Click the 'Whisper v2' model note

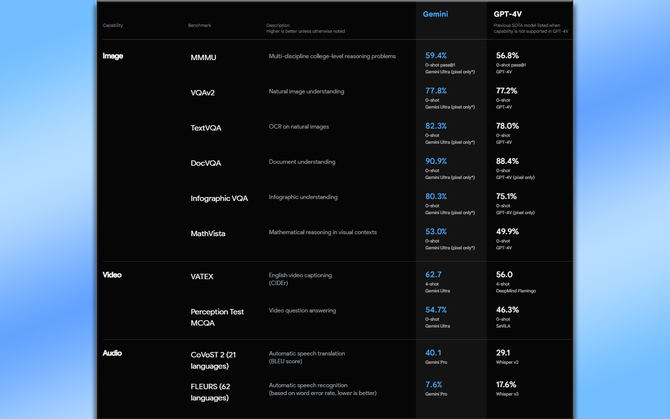coord(507,362)
